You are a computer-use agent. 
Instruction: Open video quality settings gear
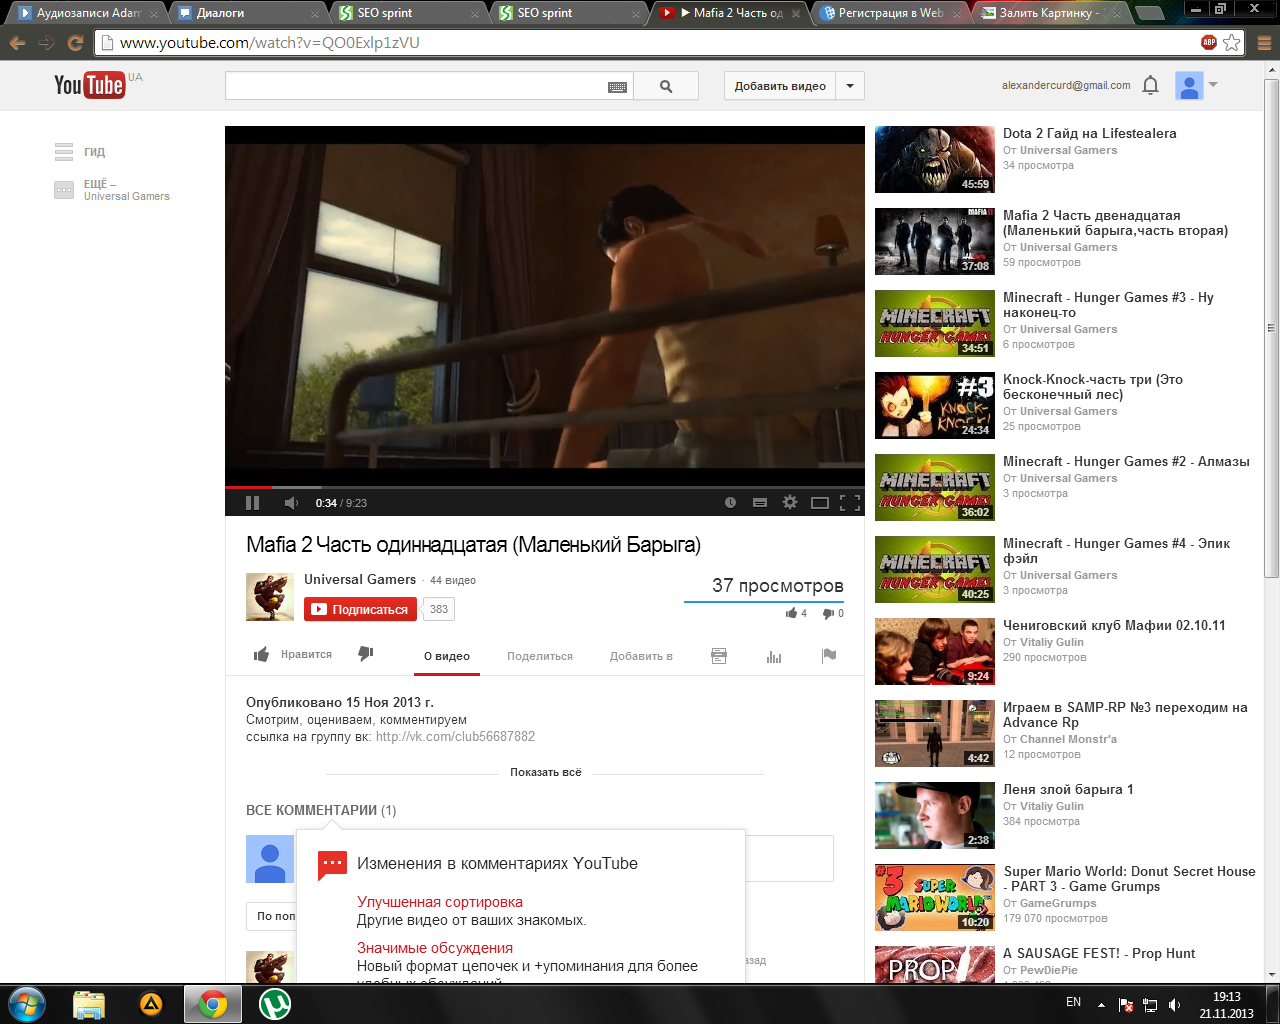tap(790, 503)
